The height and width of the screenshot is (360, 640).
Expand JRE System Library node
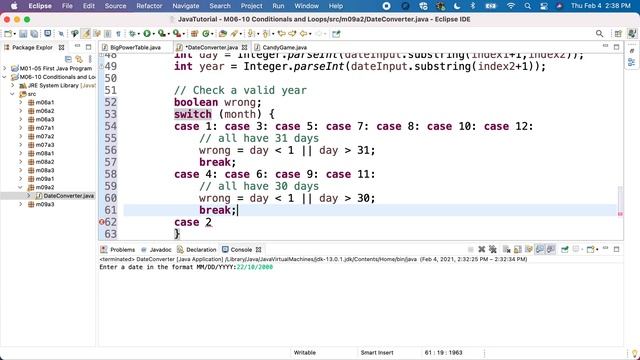pos(13,85)
